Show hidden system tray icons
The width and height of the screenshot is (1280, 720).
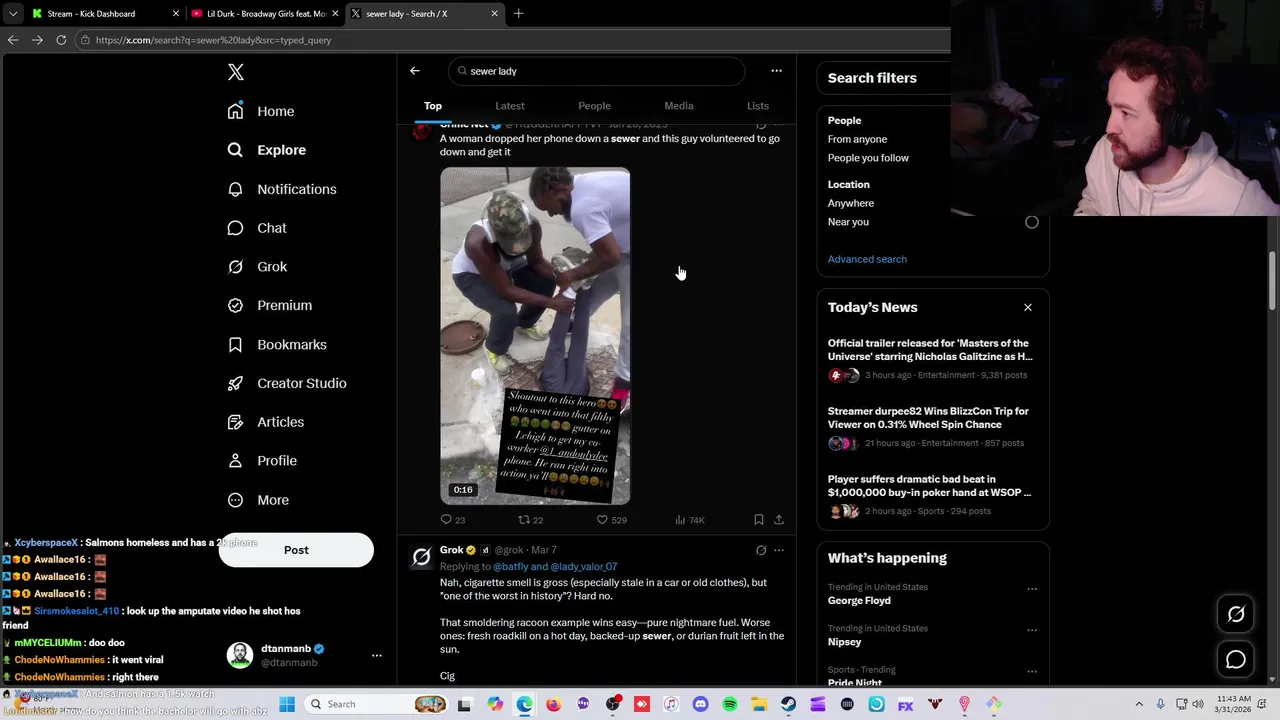coord(1139,704)
